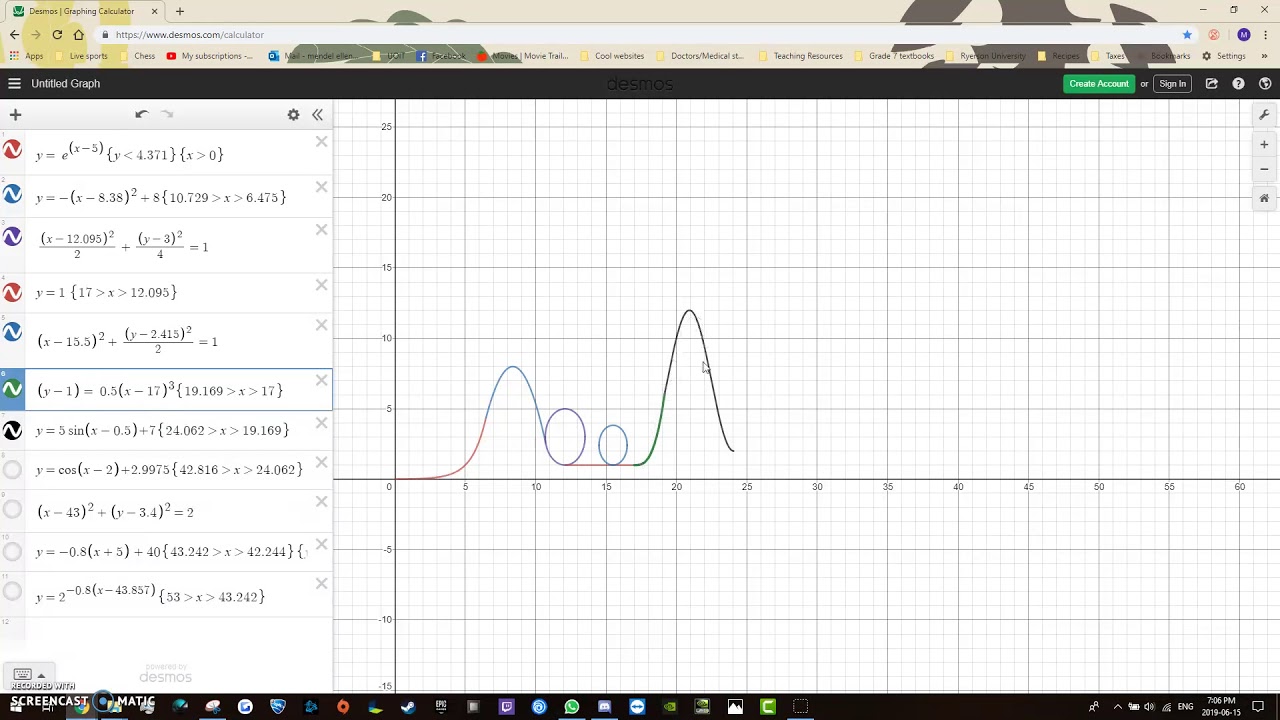Open the Language globe menu
The width and height of the screenshot is (1280, 720).
(x=1264, y=84)
